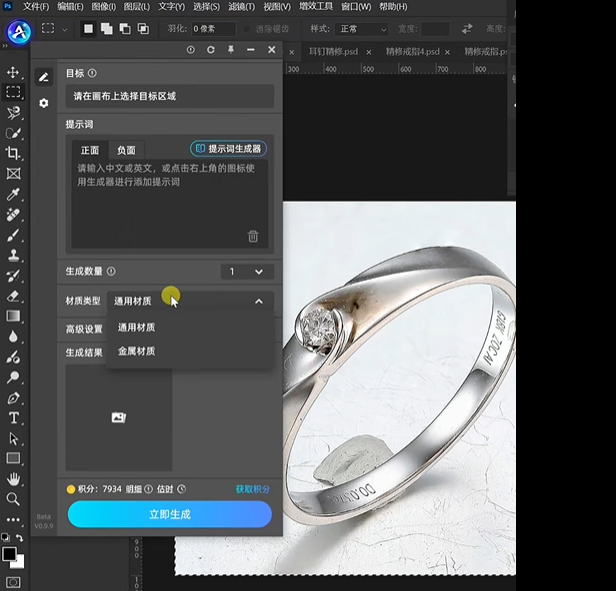
Task: Switch to 耳钉精修.psd document tab
Action: [x=334, y=51]
